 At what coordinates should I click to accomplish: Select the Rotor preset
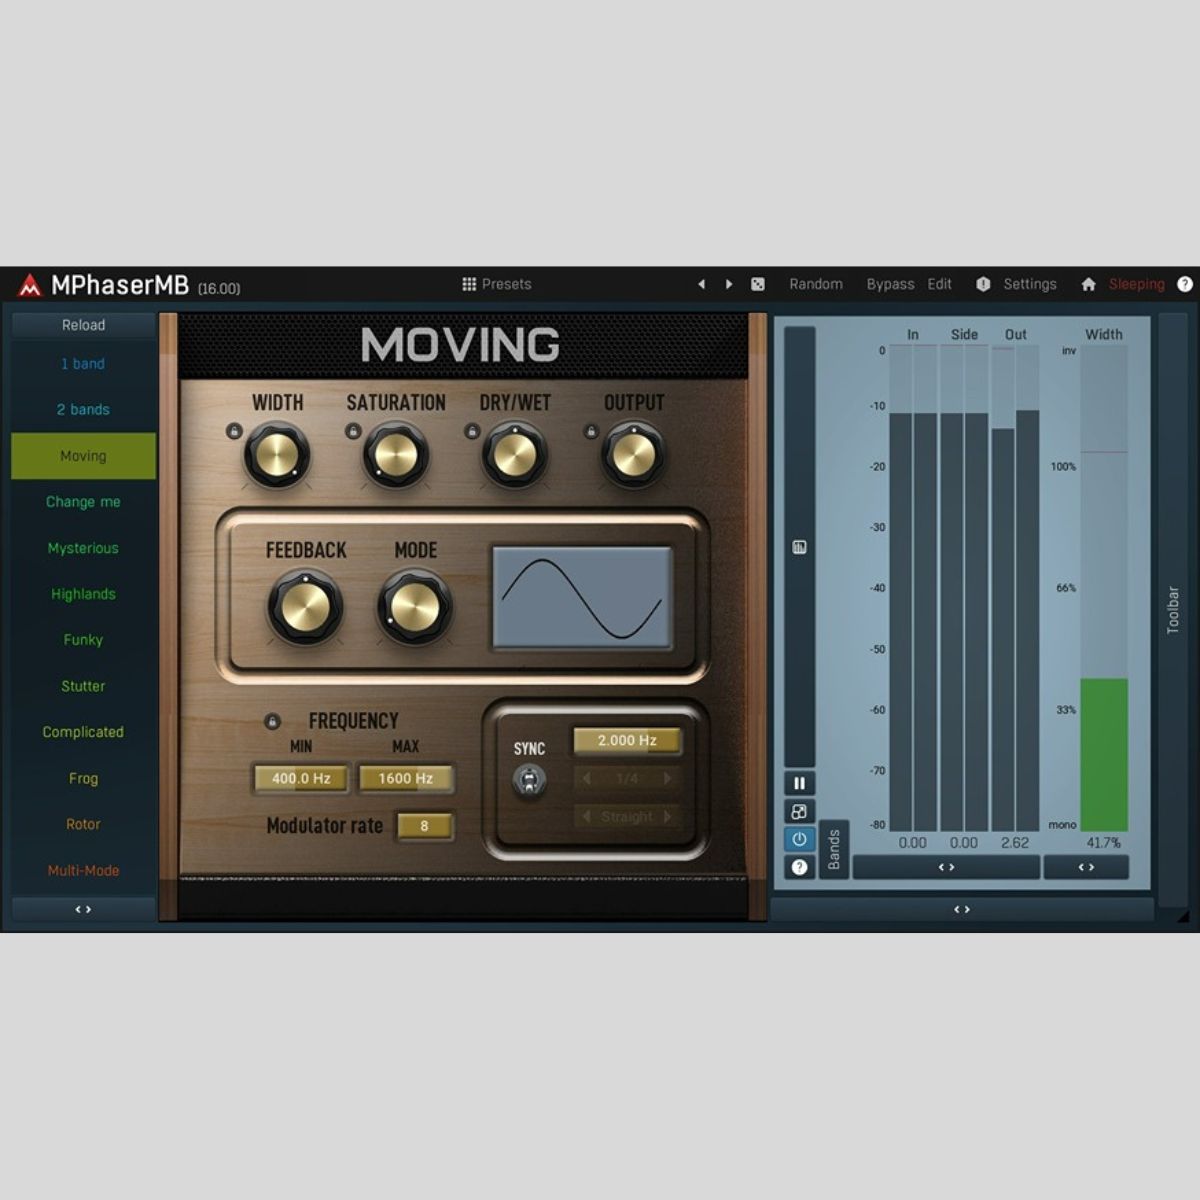[83, 824]
